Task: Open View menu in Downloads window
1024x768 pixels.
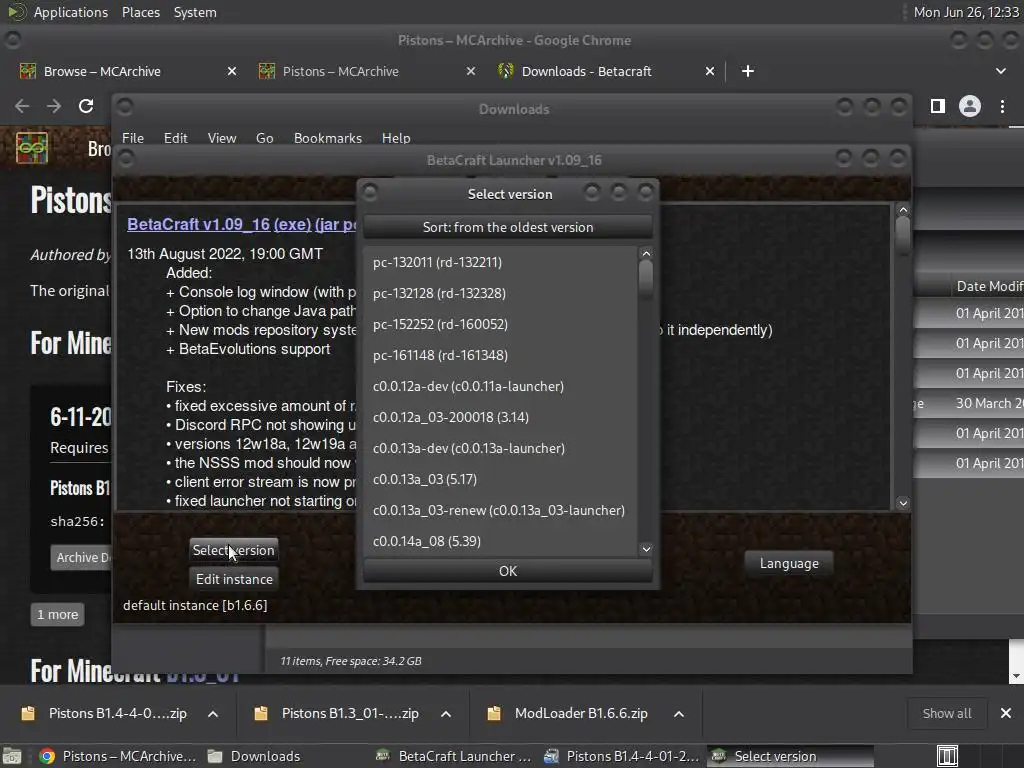Action: pos(222,138)
